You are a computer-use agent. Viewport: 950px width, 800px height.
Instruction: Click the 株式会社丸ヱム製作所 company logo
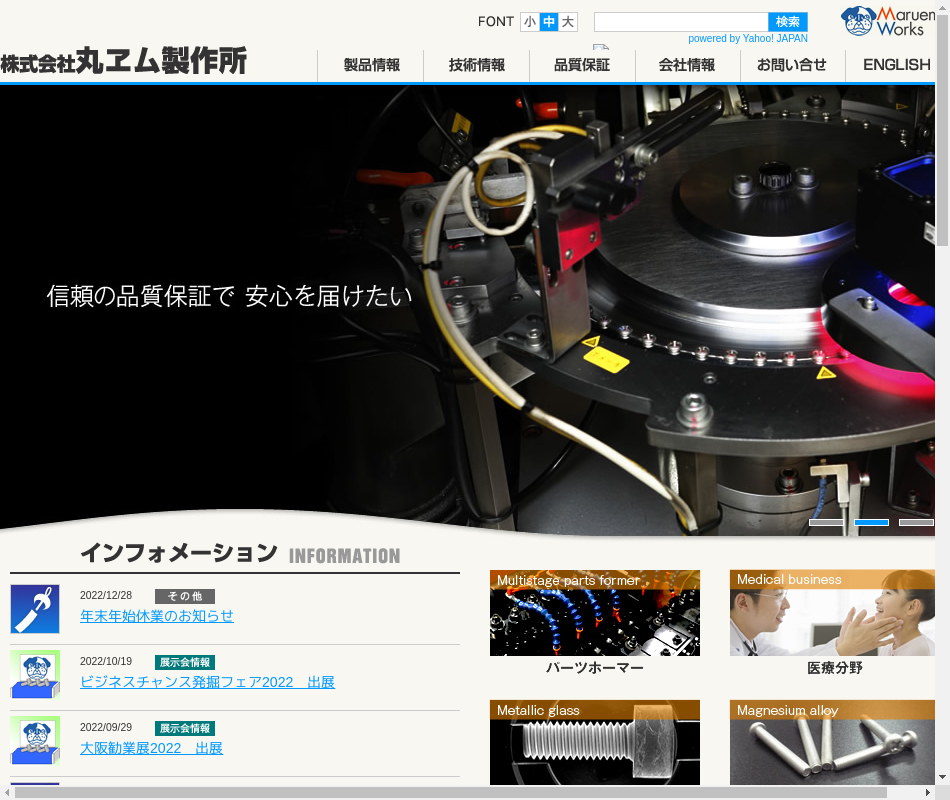click(x=124, y=62)
